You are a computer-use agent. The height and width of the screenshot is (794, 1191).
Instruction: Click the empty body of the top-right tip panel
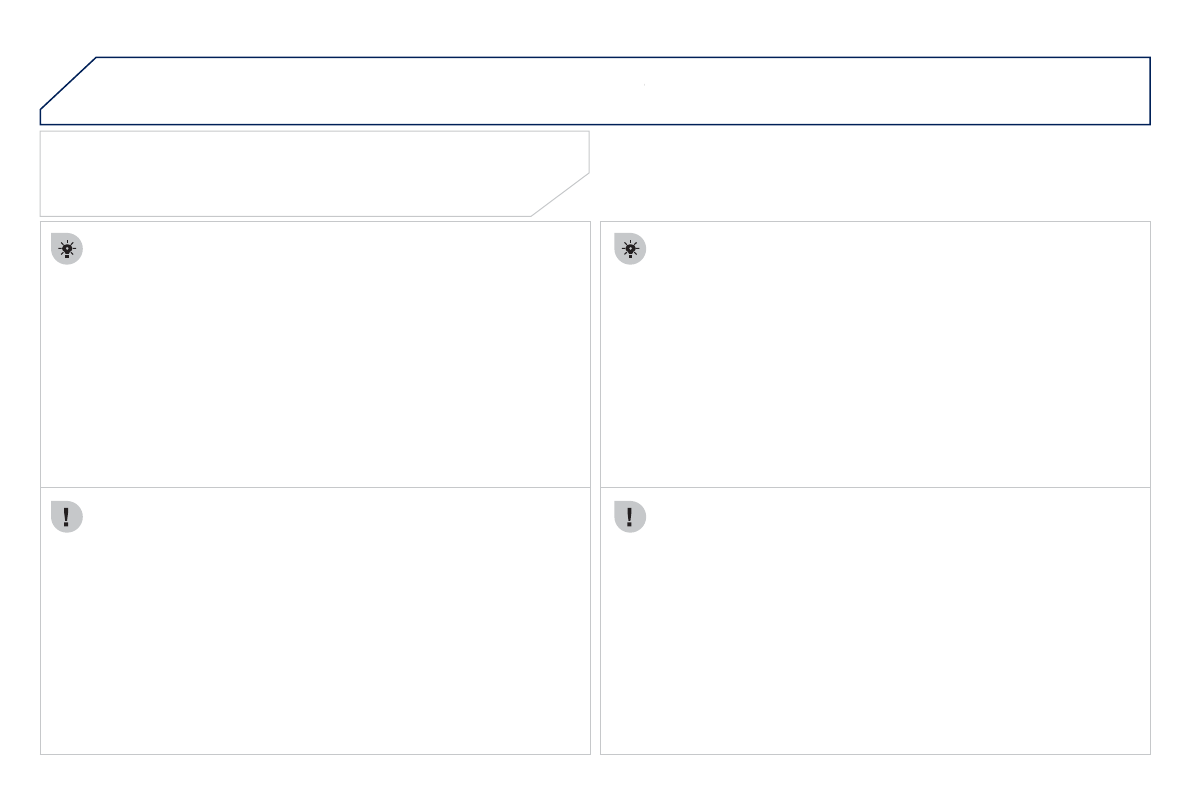[875, 370]
